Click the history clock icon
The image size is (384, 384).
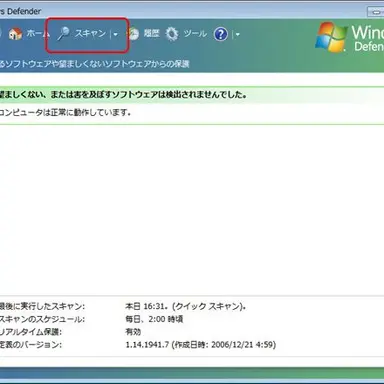[x=134, y=34]
